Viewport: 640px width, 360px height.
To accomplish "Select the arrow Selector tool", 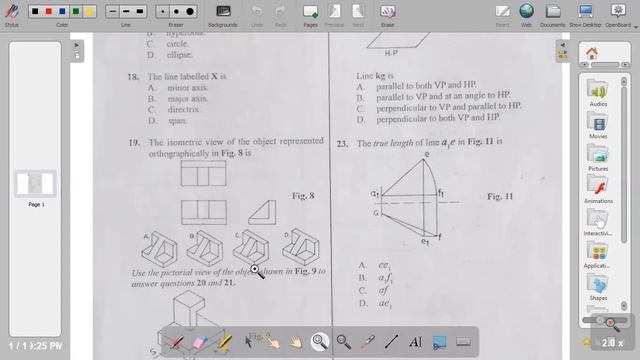I will tap(248, 341).
